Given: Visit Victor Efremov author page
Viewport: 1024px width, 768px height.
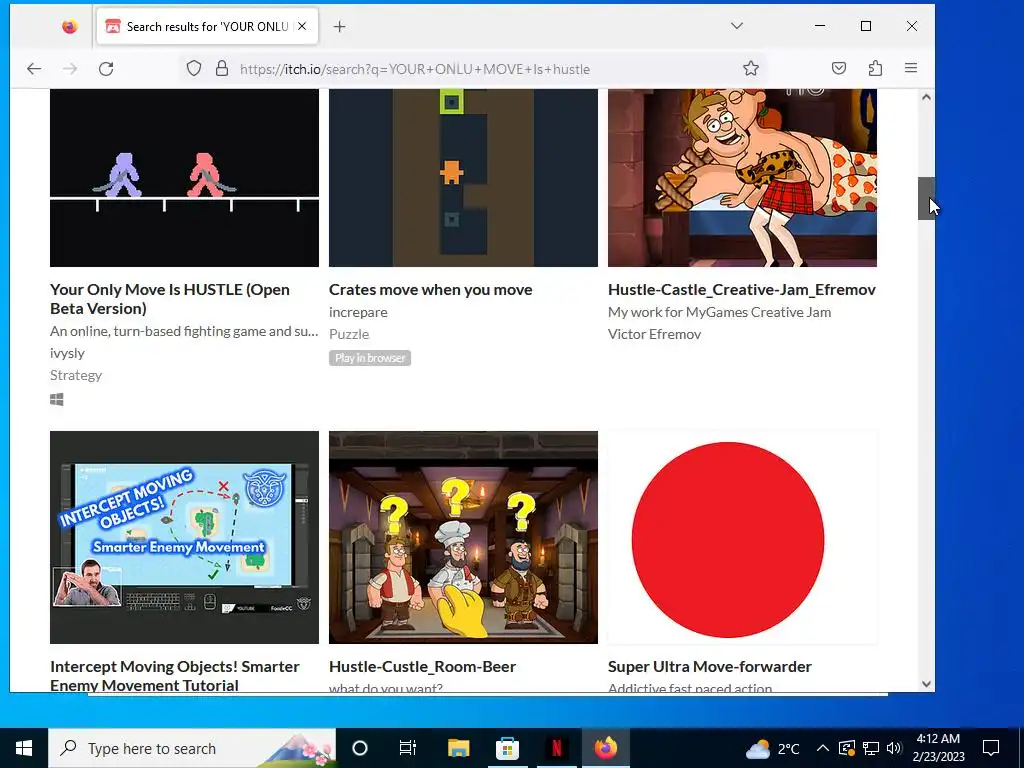Looking at the screenshot, I should coord(654,334).
